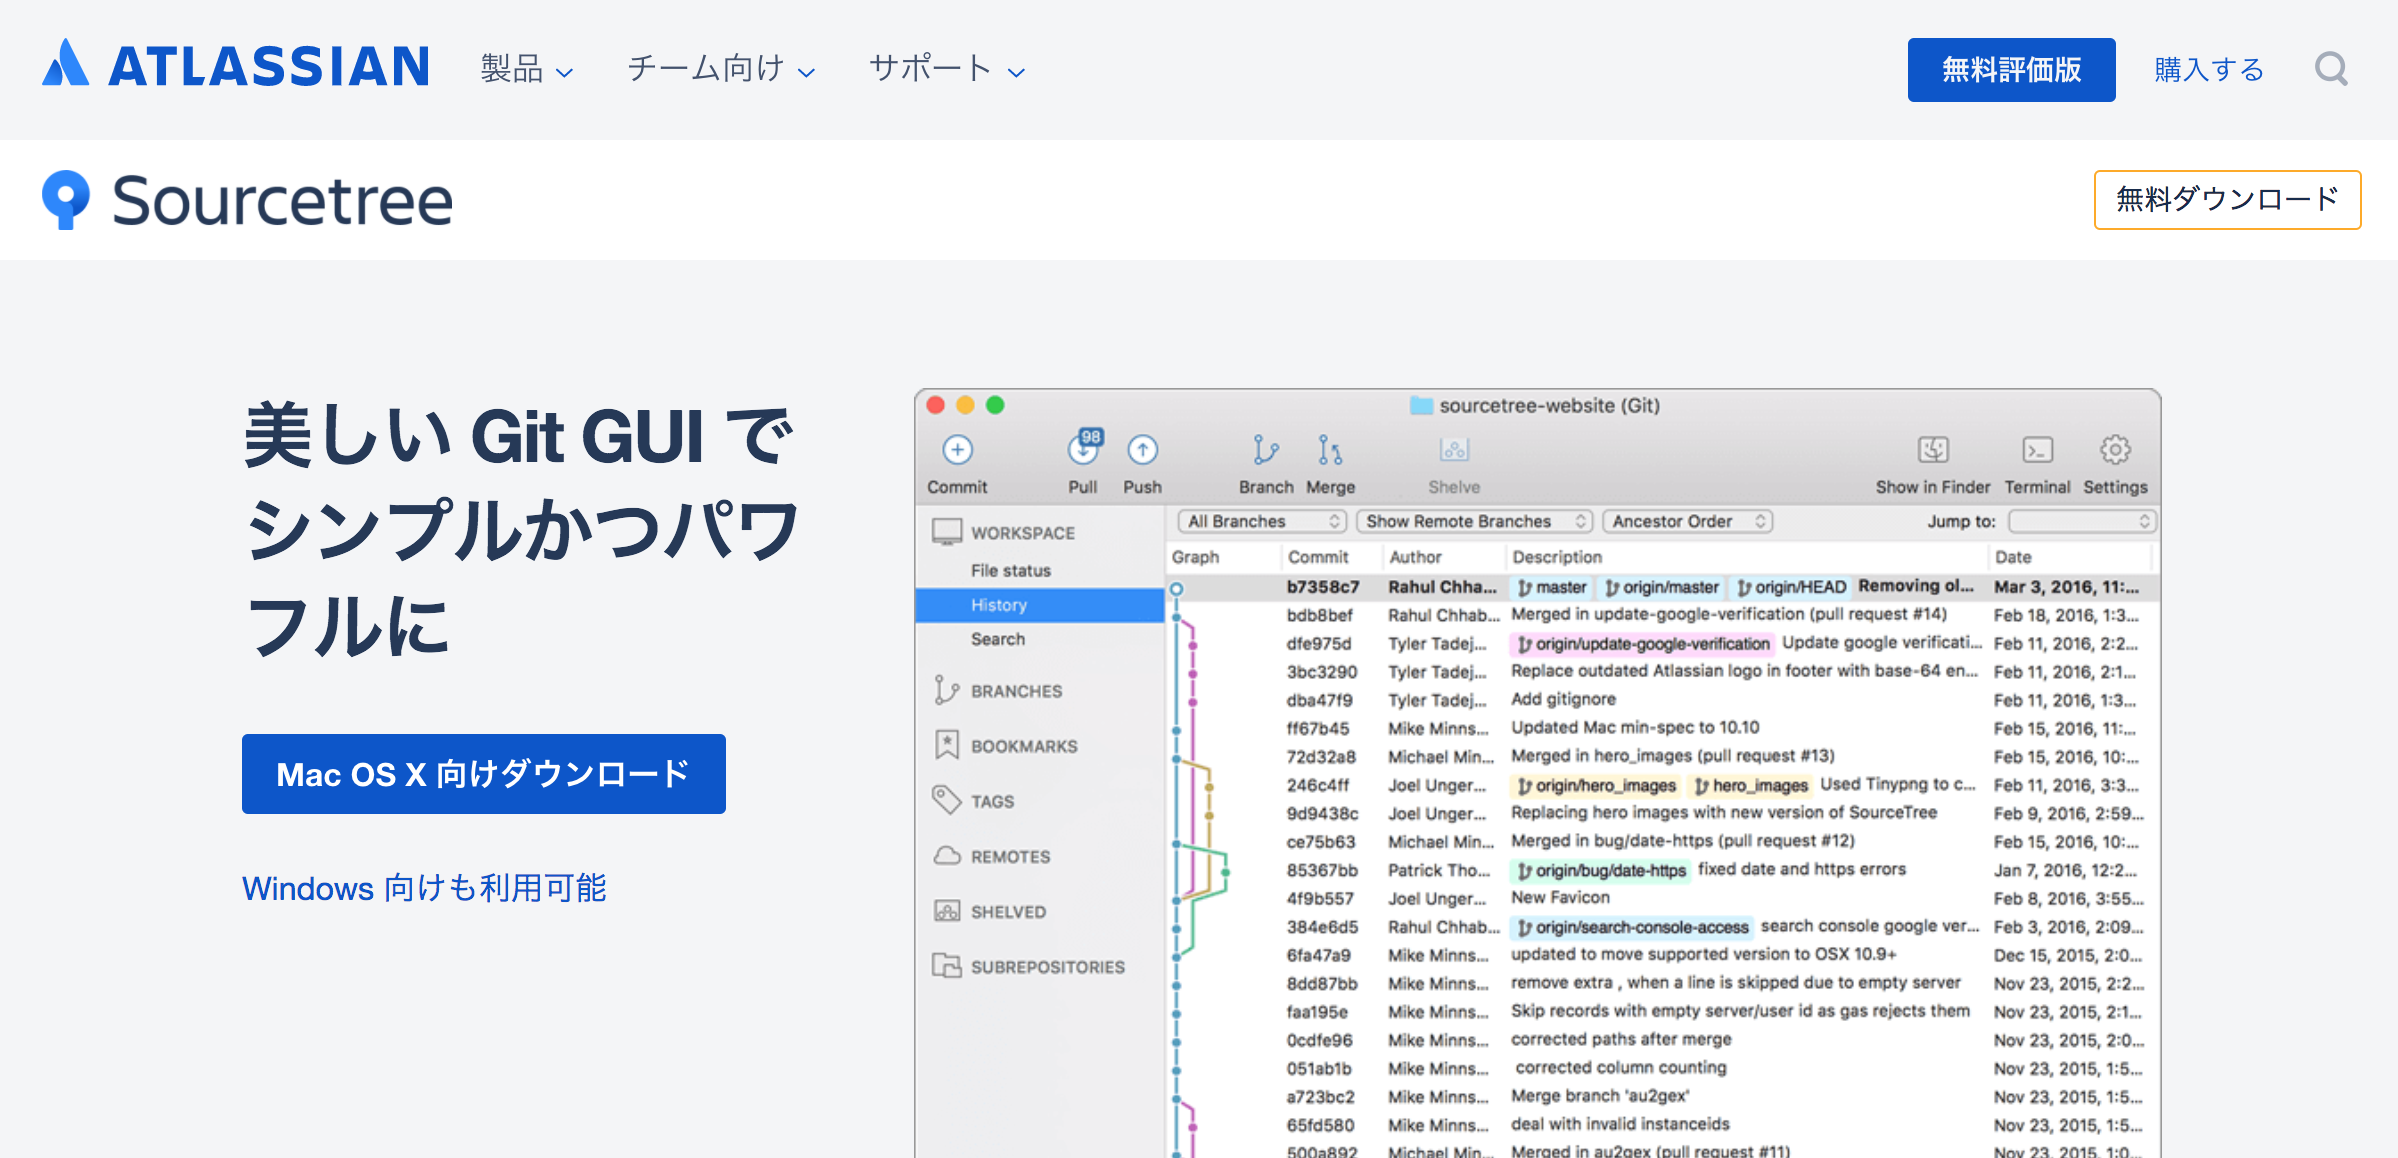The image size is (2398, 1158).
Task: Open the All Branches dropdown
Action: point(1260,521)
